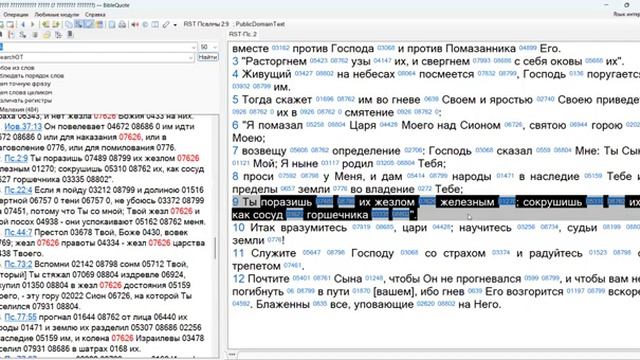Open the results count dropdown showing 50
Image resolution: width=640 pixels, height=360 pixels.
(x=215, y=47)
